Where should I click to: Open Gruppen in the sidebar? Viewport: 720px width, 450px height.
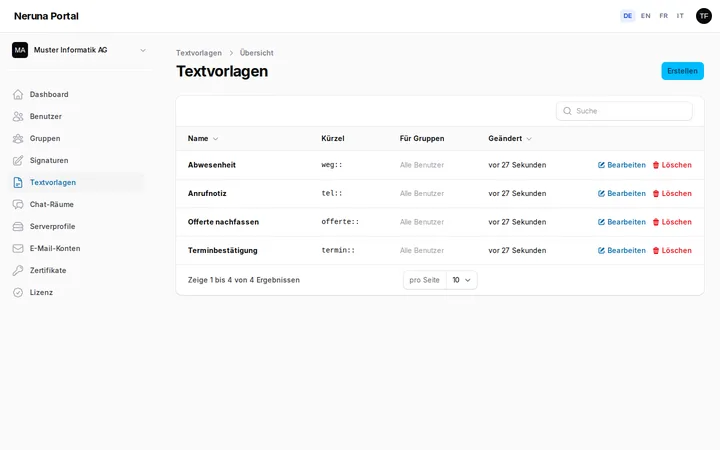[77, 139]
